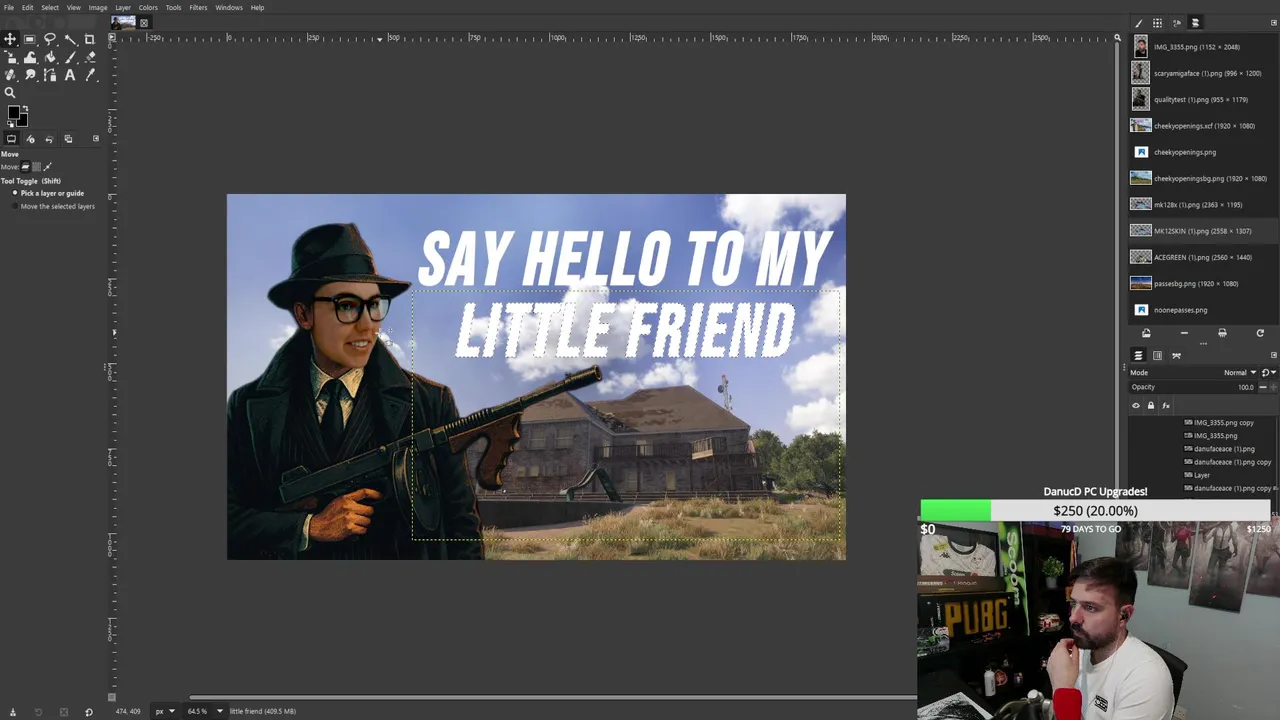
Task: Open the Windows menu
Action: tap(229, 7)
